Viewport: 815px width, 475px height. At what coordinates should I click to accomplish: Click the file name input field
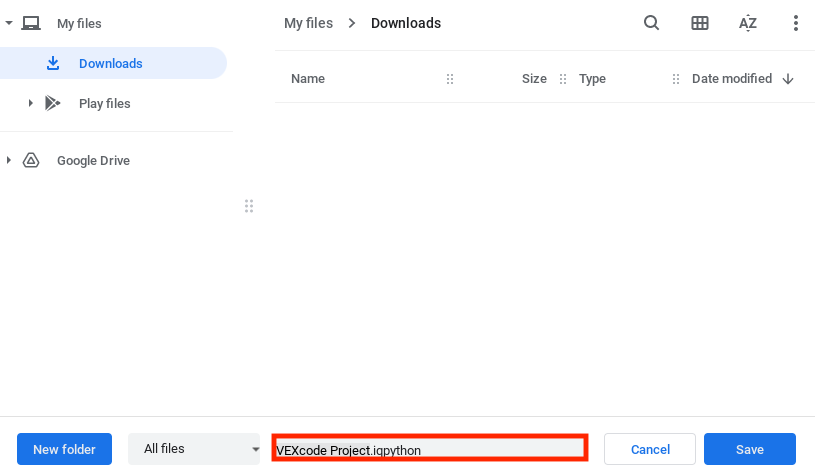click(430, 449)
